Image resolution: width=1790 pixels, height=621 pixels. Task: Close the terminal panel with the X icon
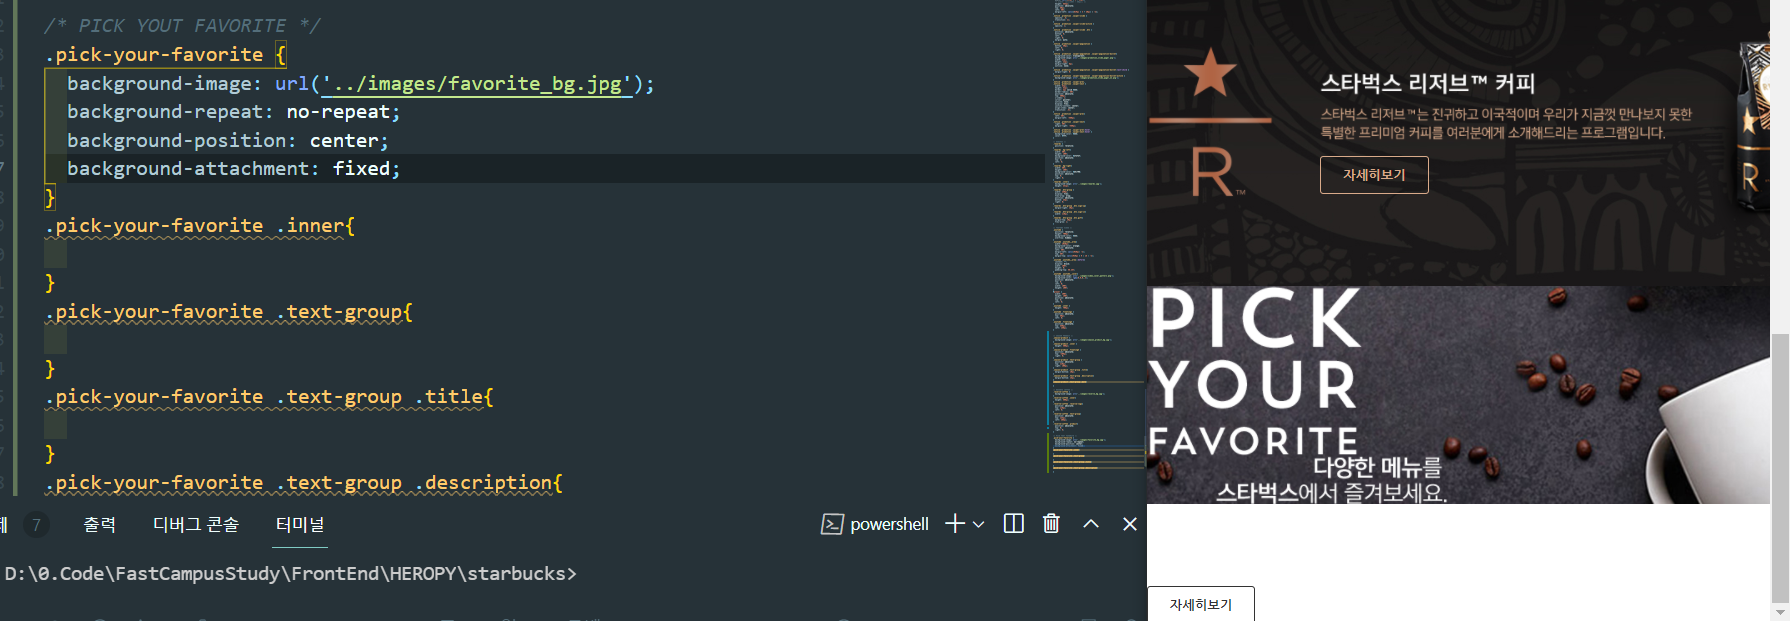pyautogui.click(x=1130, y=523)
